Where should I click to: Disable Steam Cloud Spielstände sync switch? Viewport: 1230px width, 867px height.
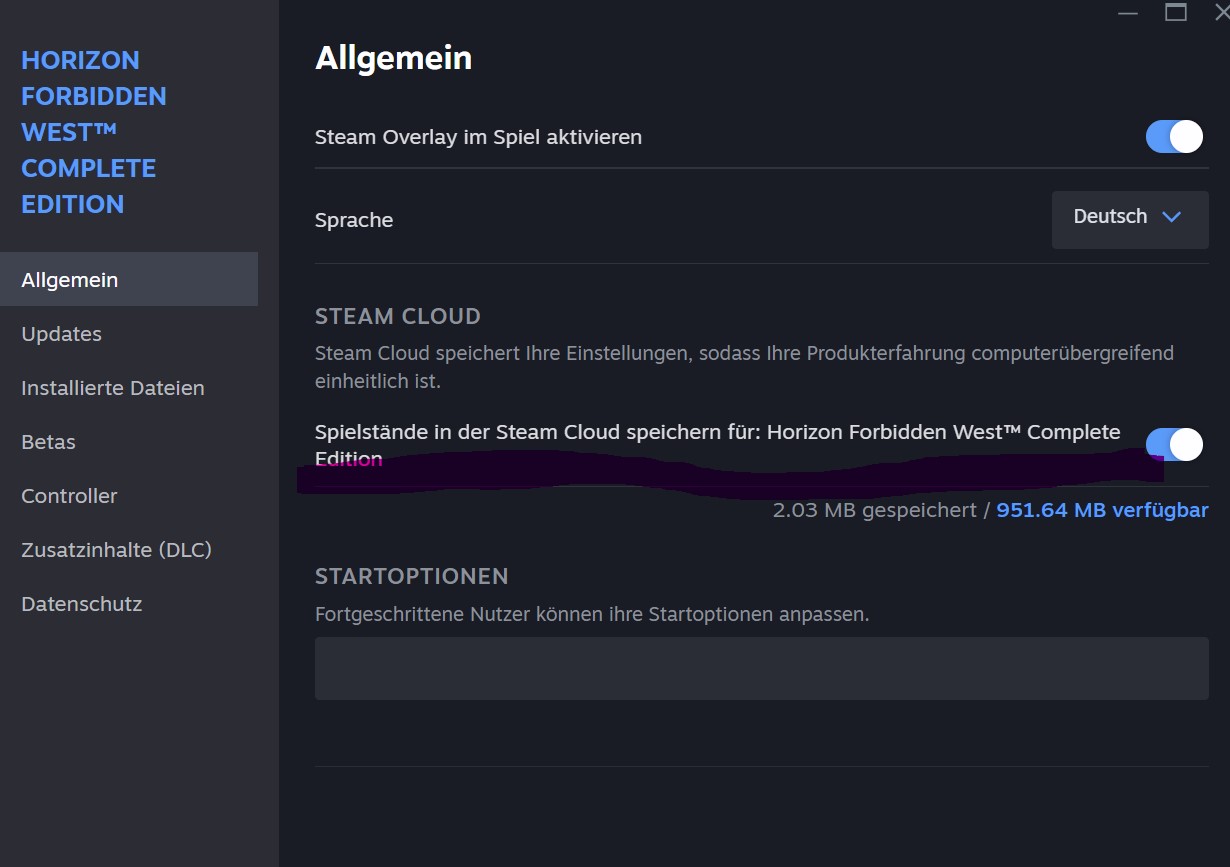tap(1174, 444)
